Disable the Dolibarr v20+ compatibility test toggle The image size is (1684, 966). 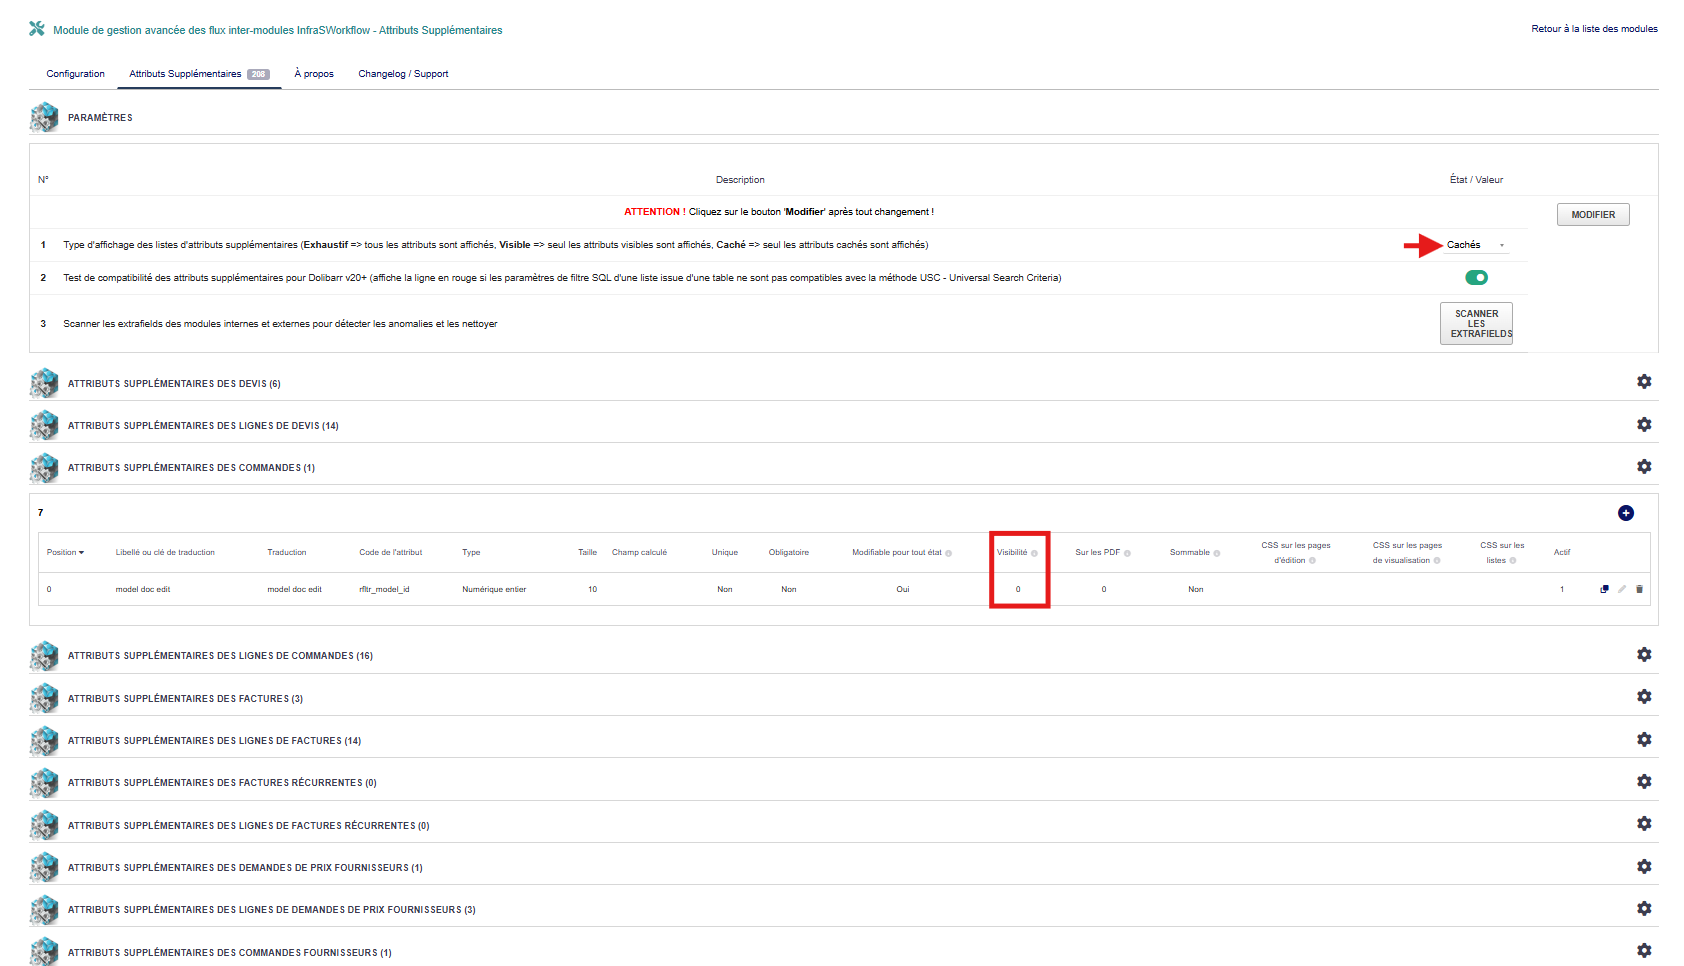point(1476,278)
